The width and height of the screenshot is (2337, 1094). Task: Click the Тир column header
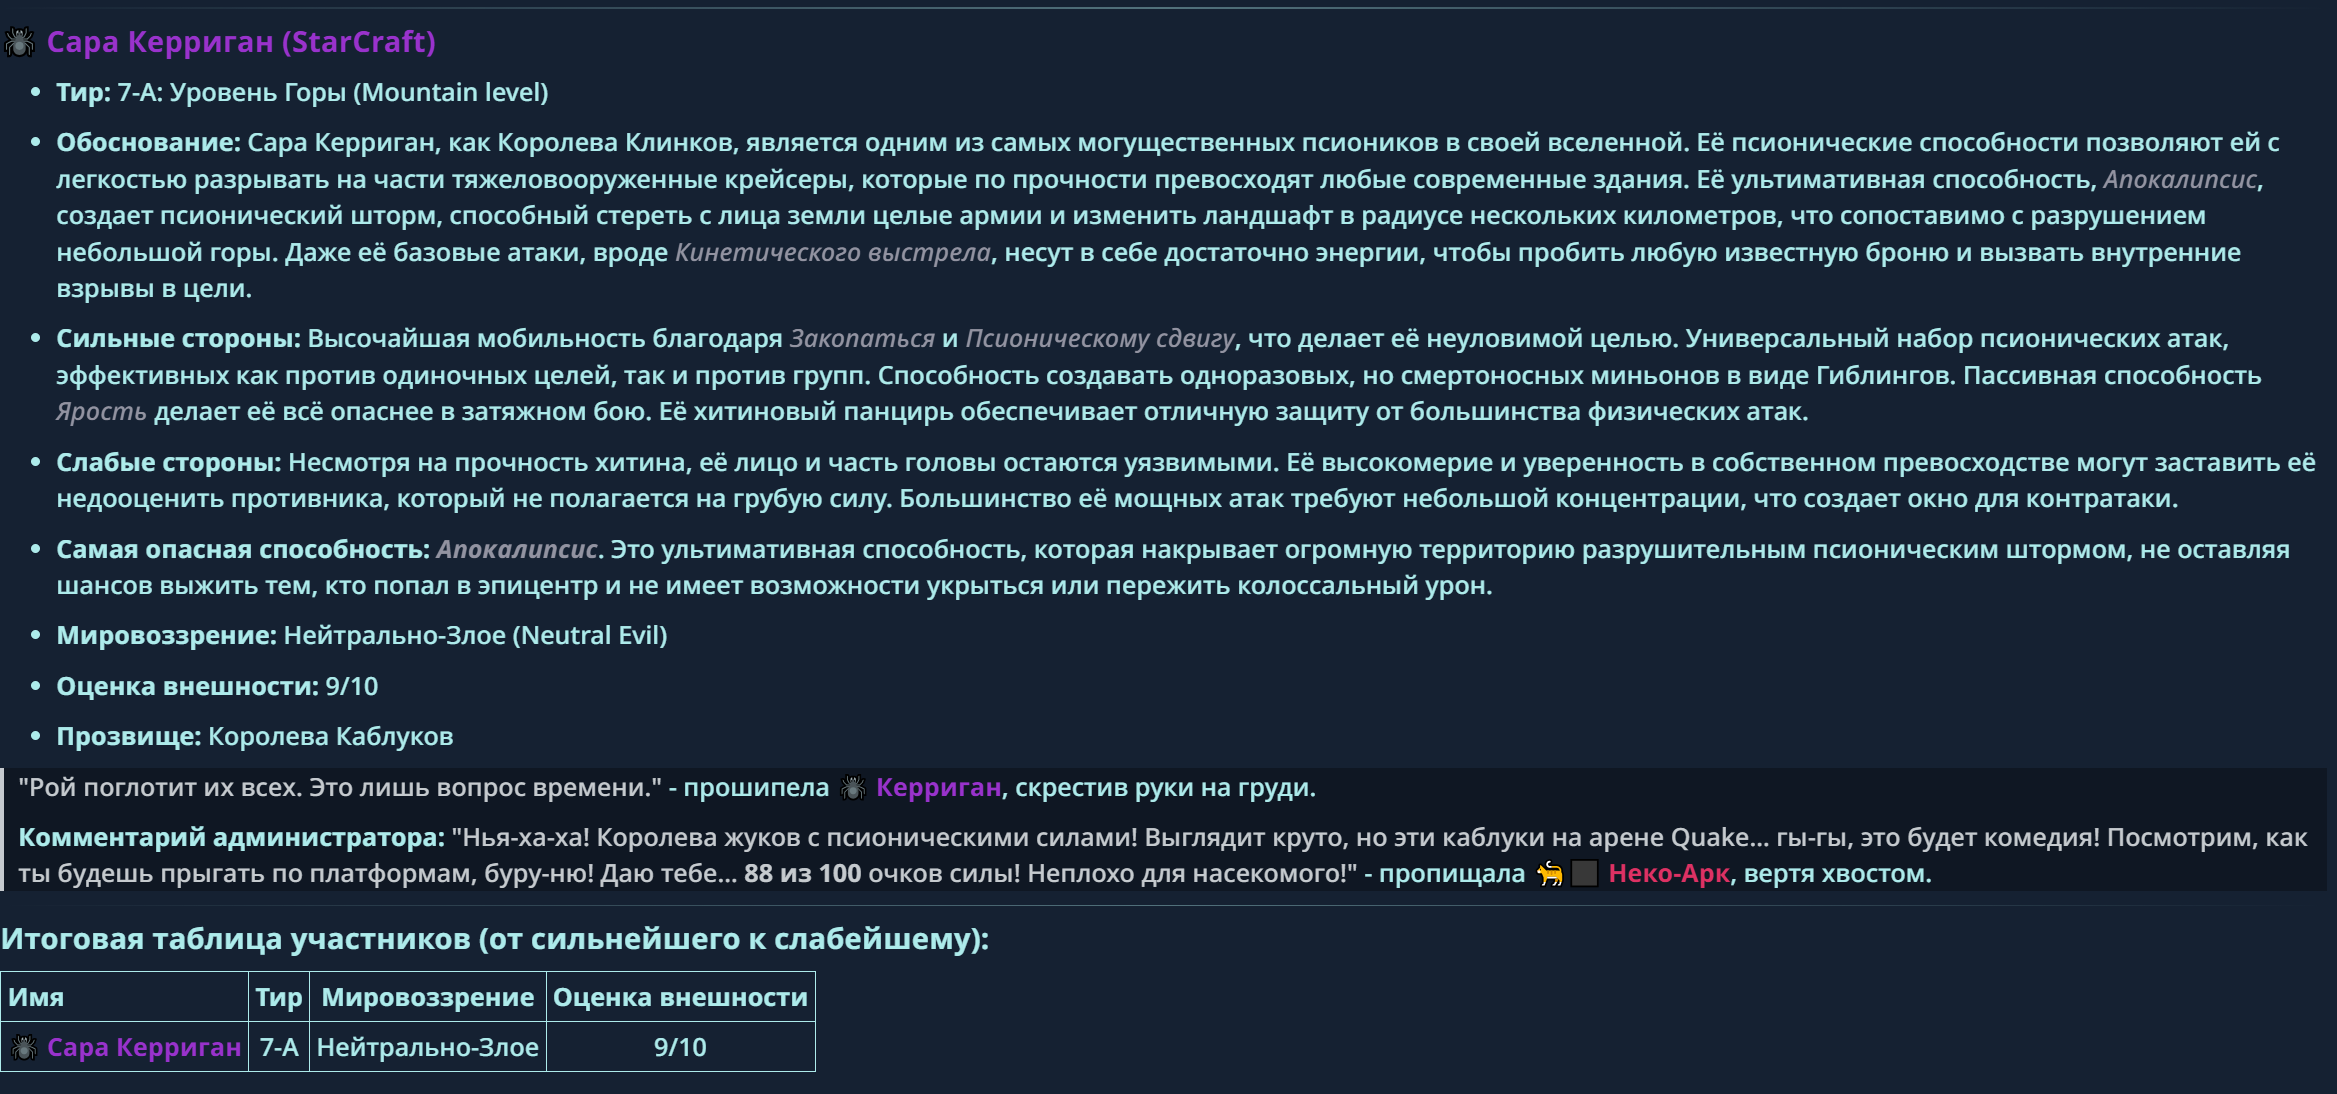click(x=279, y=997)
